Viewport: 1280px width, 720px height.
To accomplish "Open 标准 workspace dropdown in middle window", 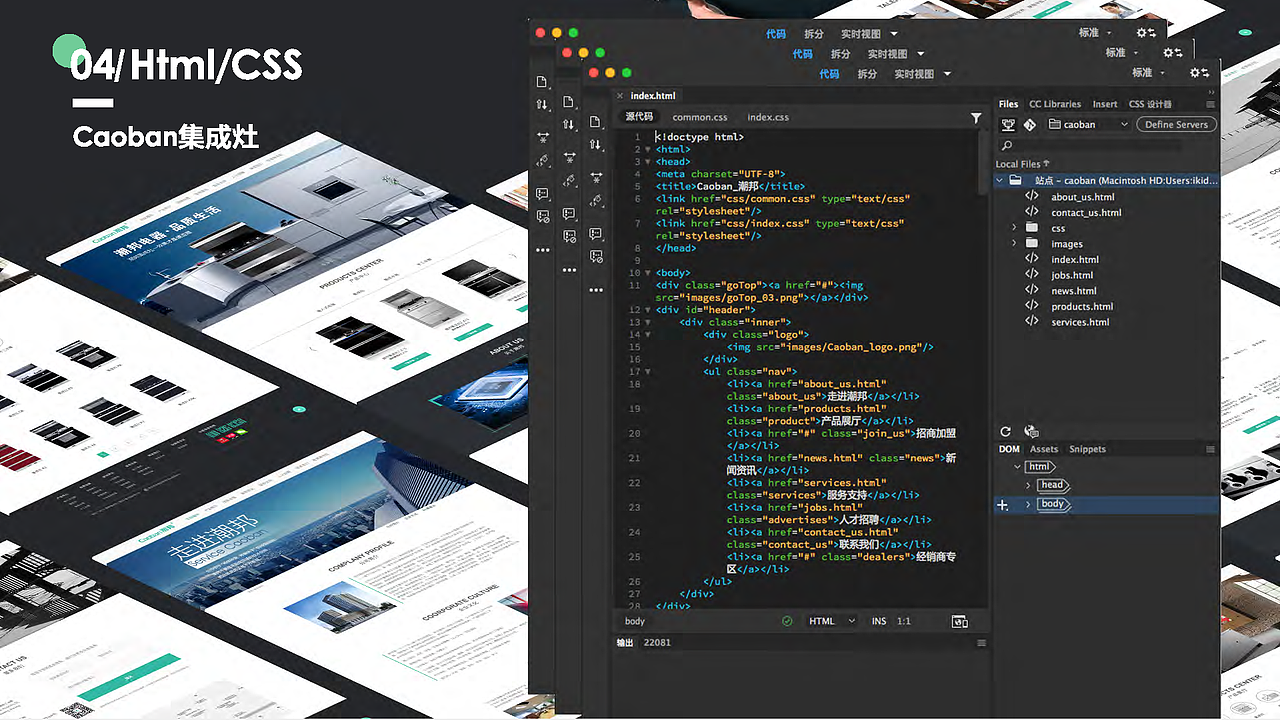I will (1122, 52).
